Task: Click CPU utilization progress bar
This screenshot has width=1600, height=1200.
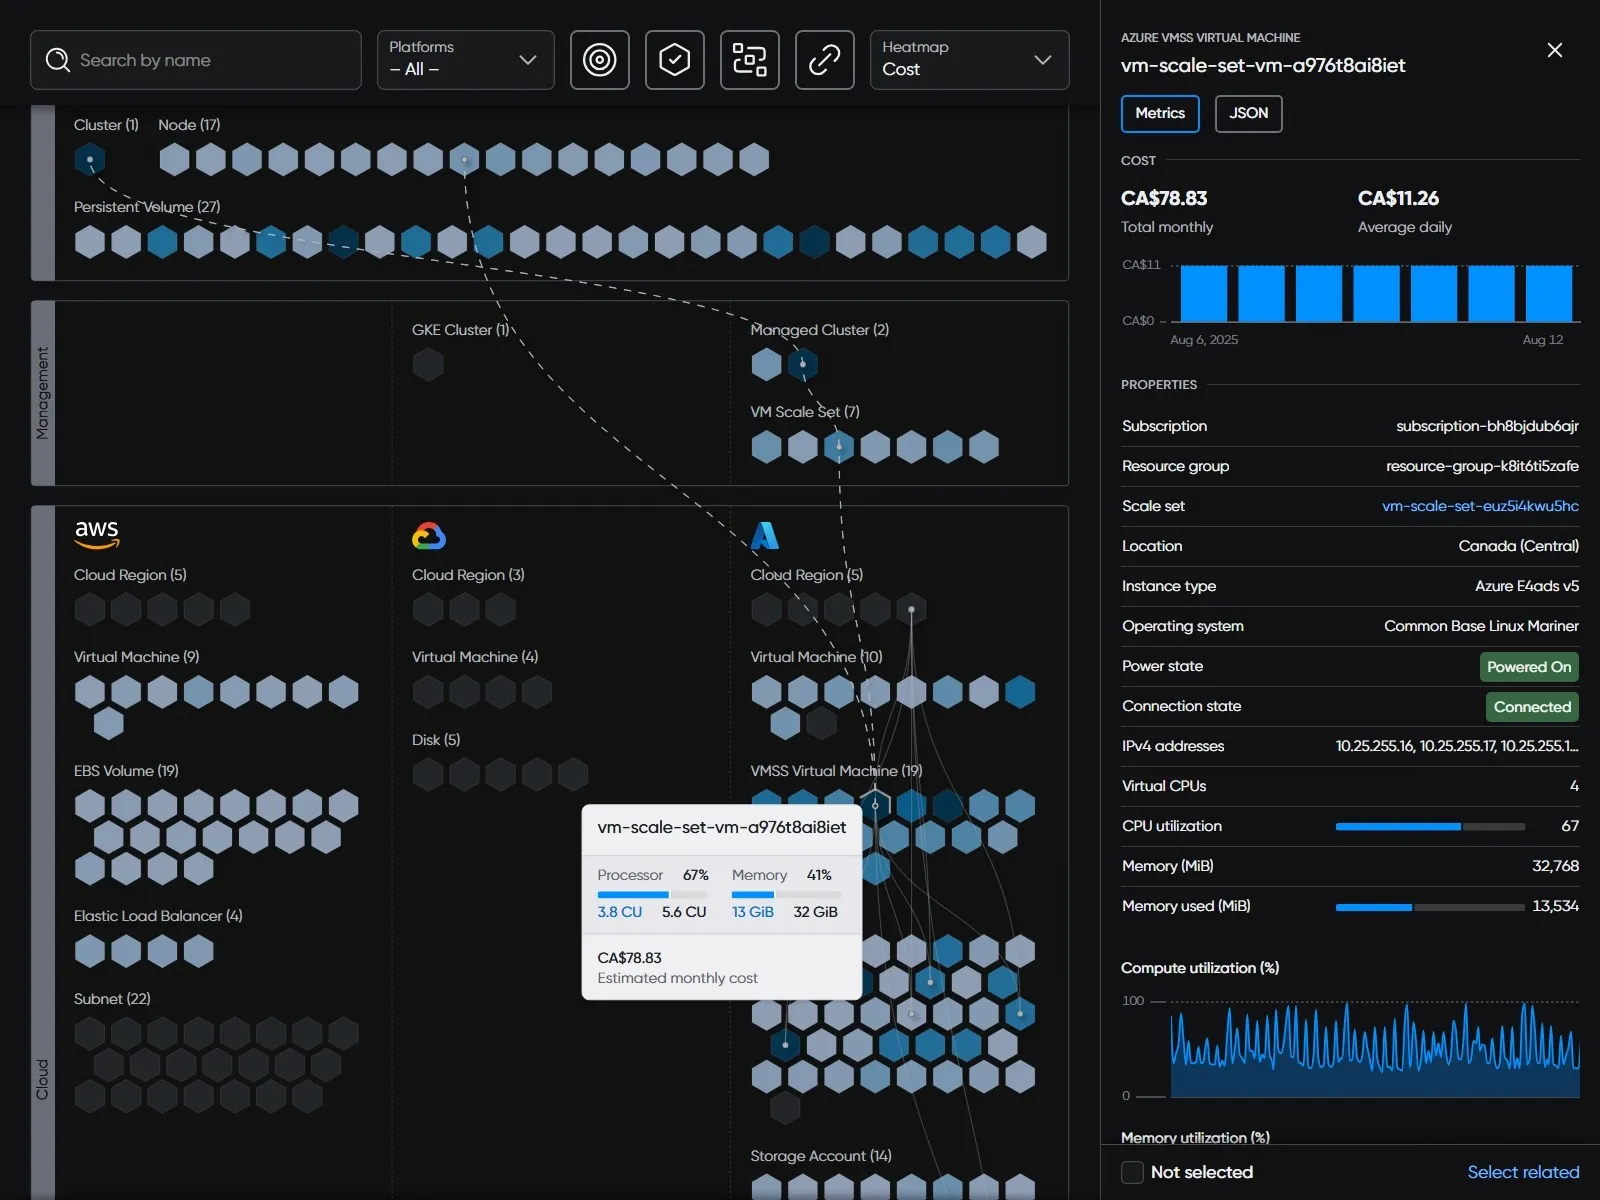Action: pos(1430,827)
